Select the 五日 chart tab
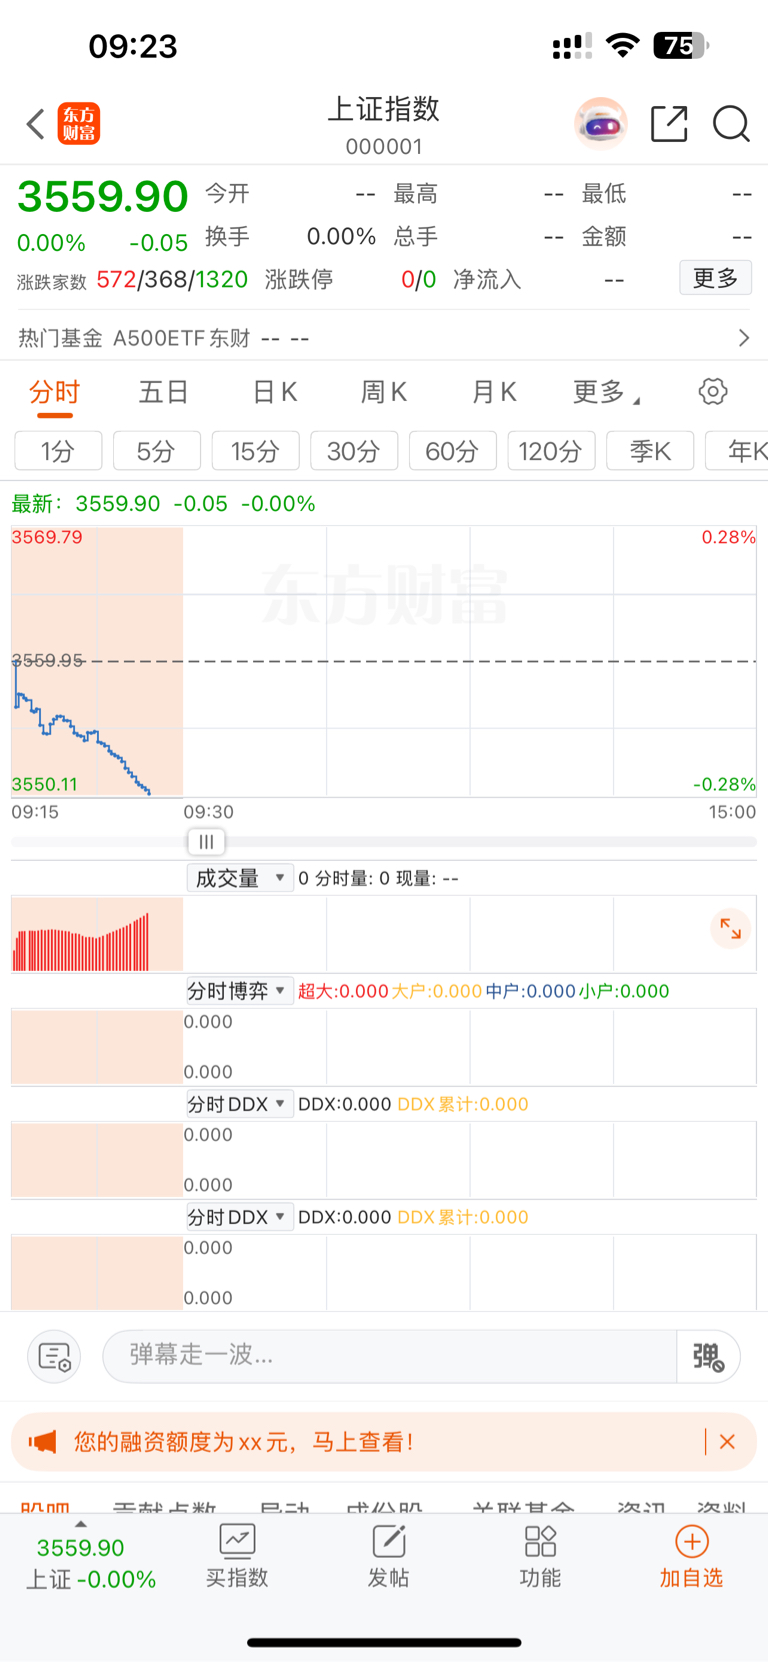768x1662 pixels. click(163, 392)
